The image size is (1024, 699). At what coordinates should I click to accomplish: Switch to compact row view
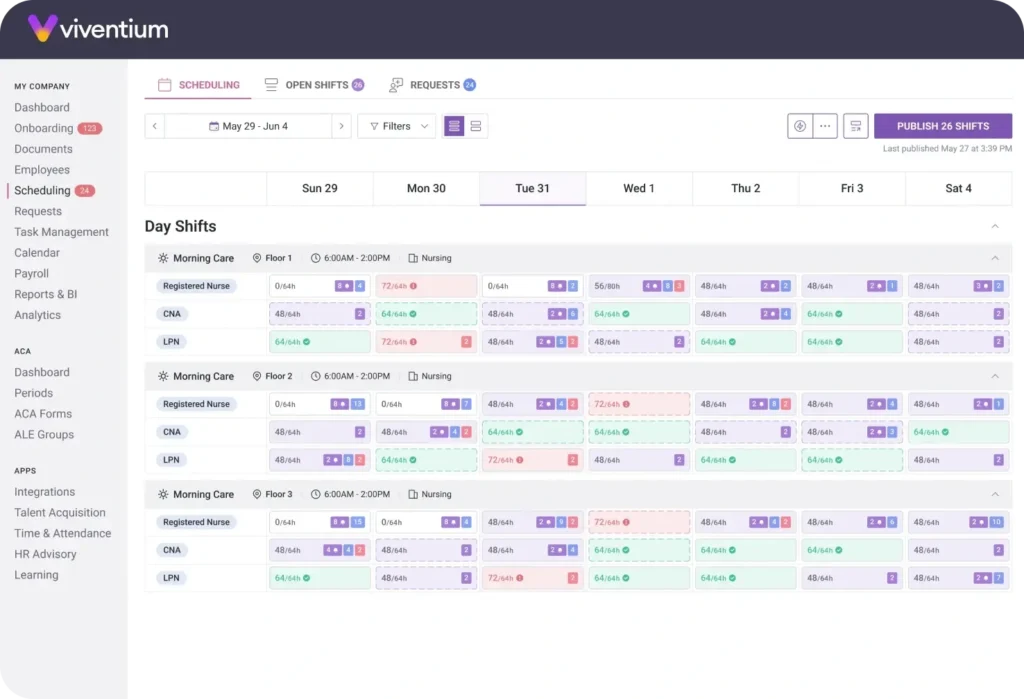(454, 126)
